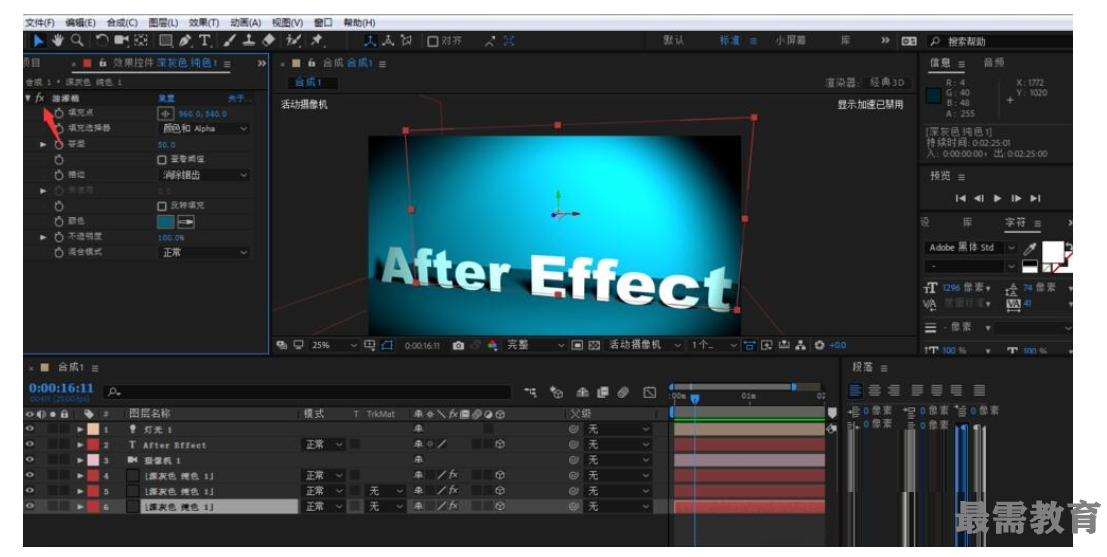
Task: Switch to 小屏幕 workspace
Action: pos(790,41)
